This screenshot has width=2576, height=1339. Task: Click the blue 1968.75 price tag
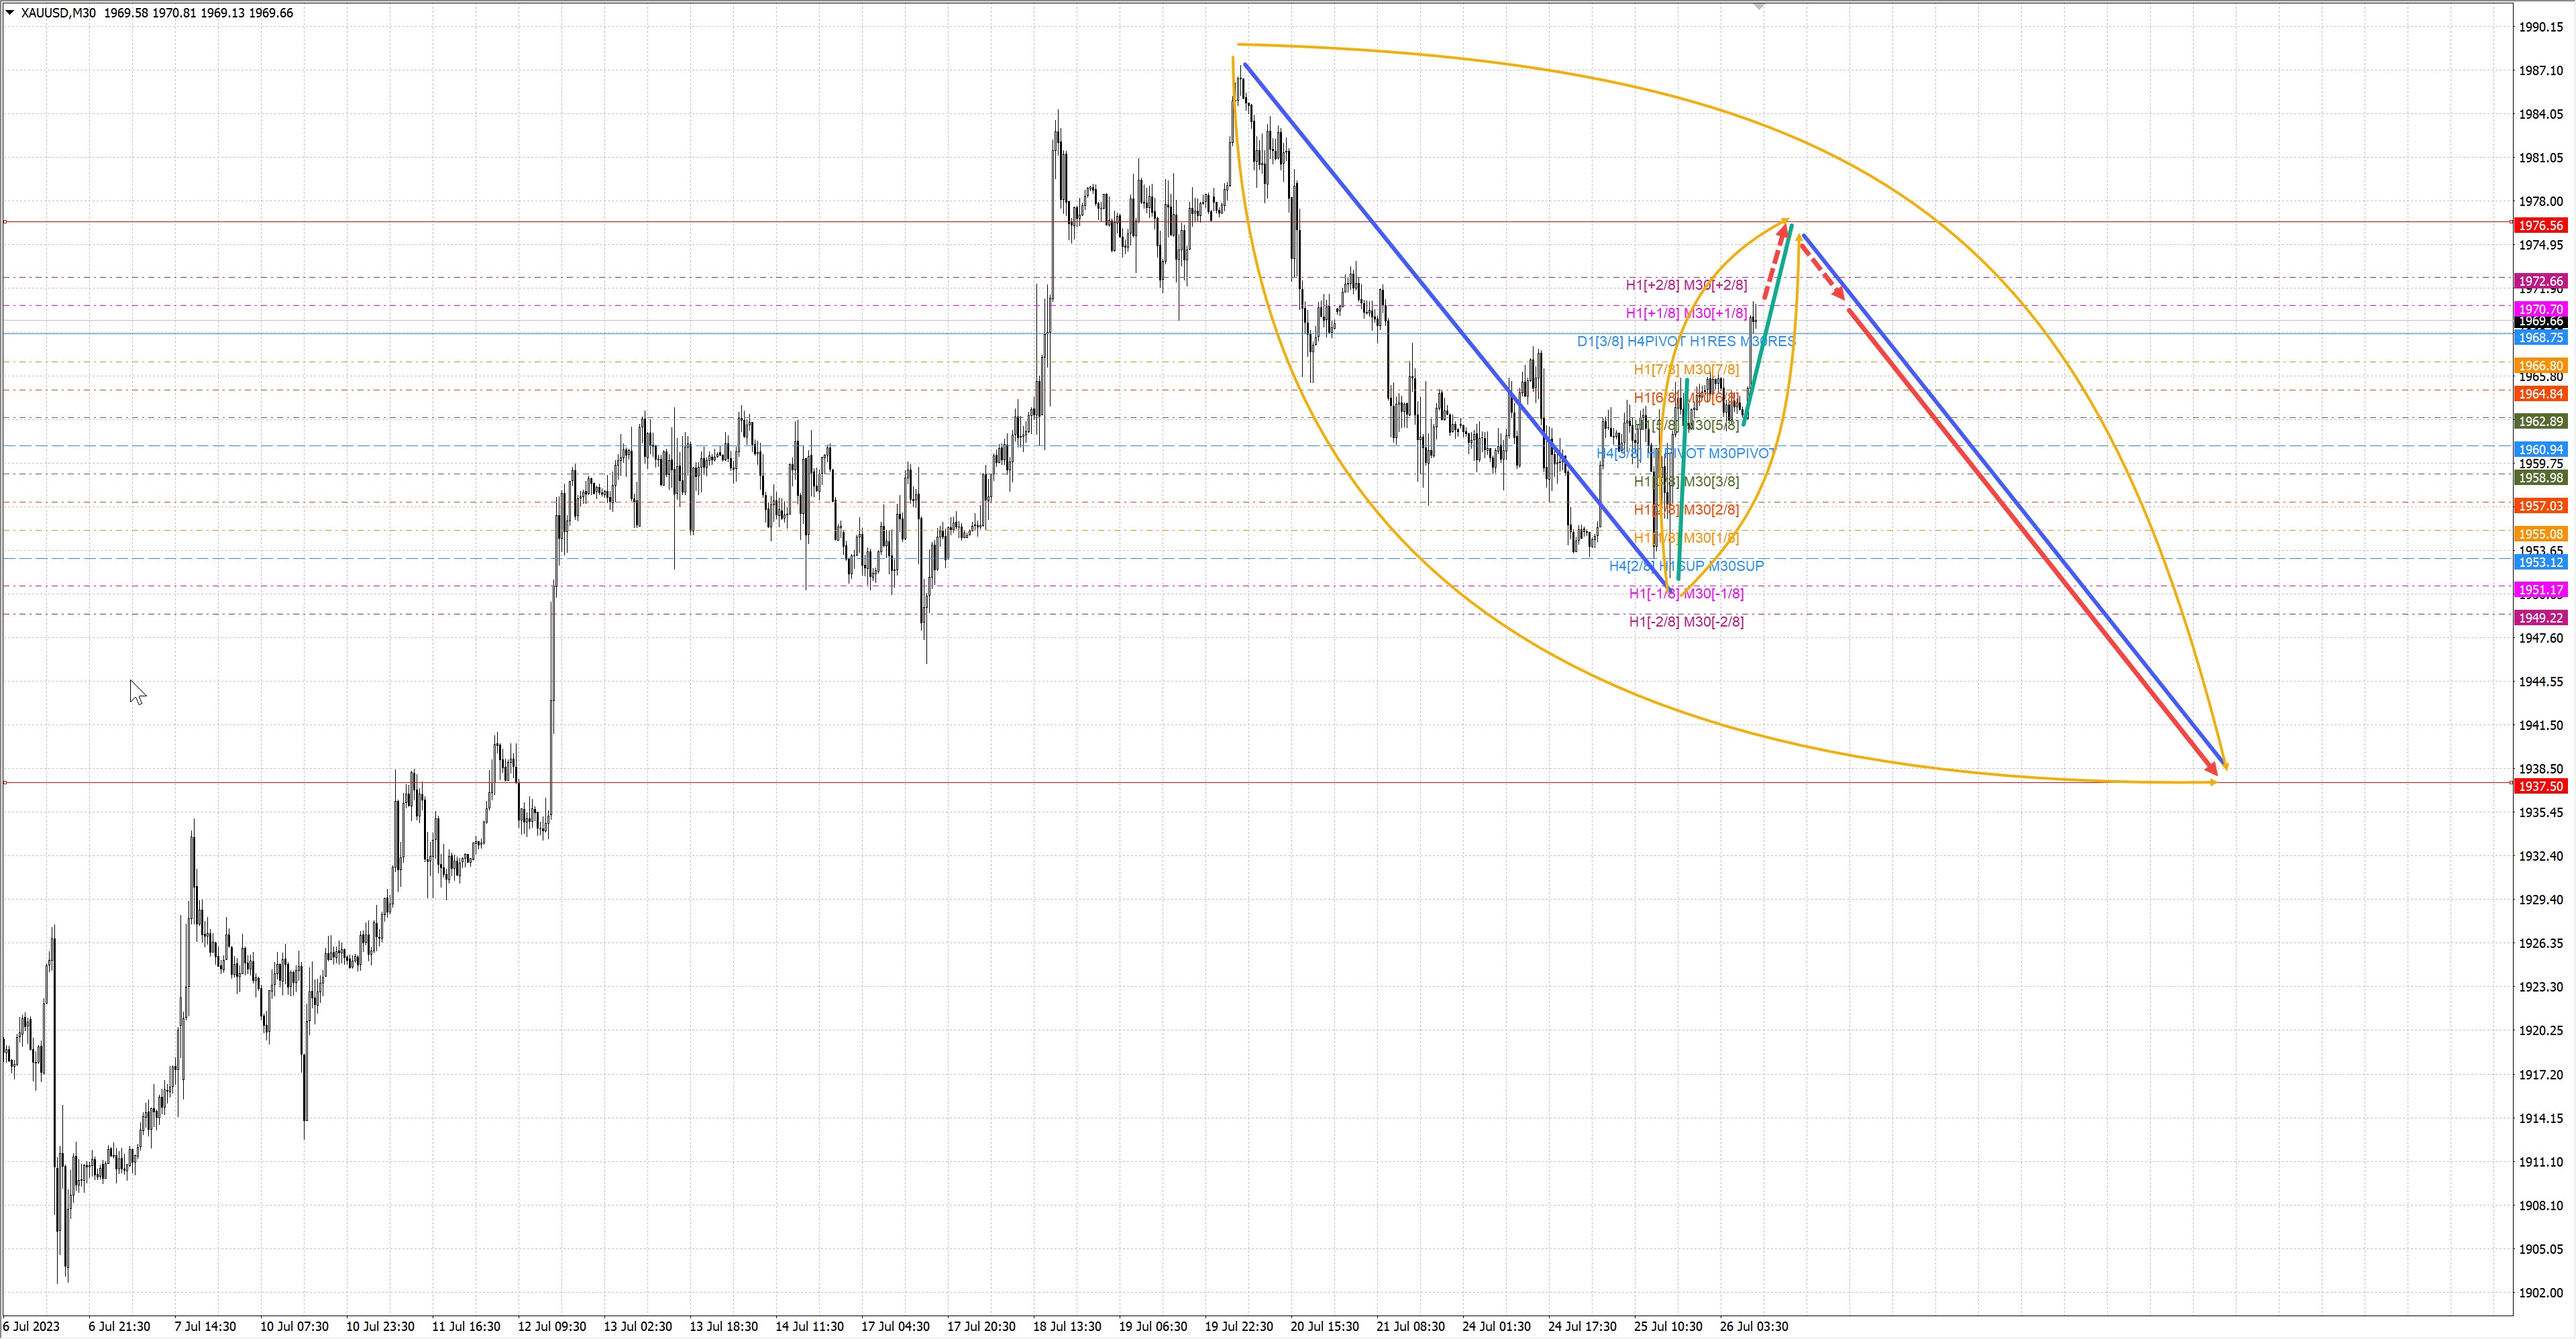click(x=2540, y=338)
